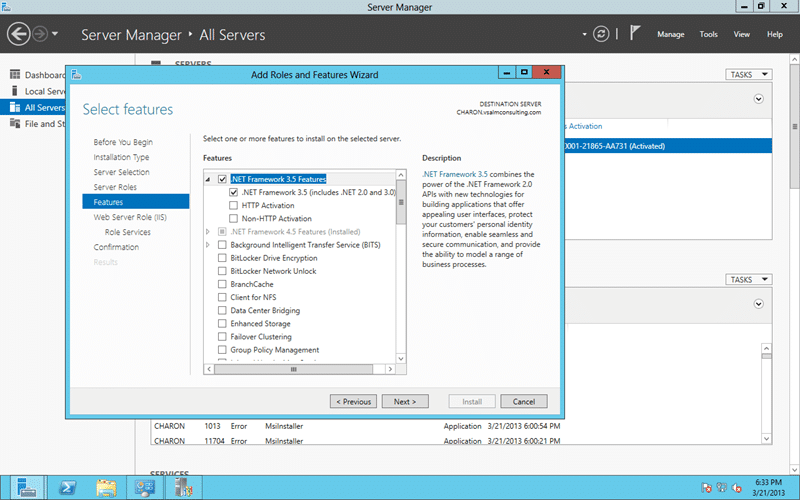Viewport: 800px width, 500px height.
Task: Click the forward navigation arrow in header
Action: [x=40, y=34]
